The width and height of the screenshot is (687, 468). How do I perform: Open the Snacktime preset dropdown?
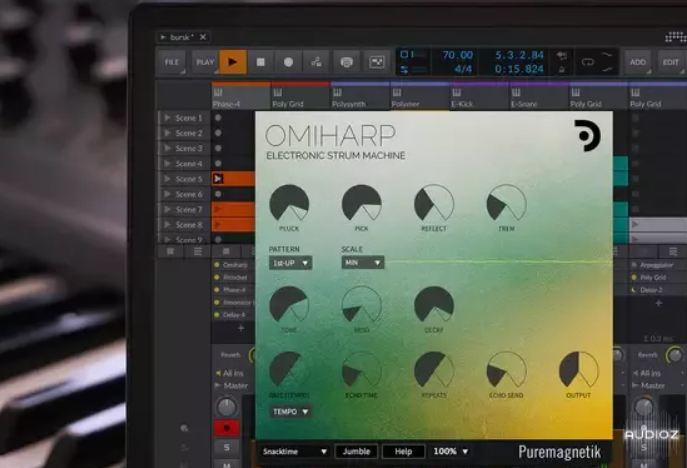coord(294,451)
